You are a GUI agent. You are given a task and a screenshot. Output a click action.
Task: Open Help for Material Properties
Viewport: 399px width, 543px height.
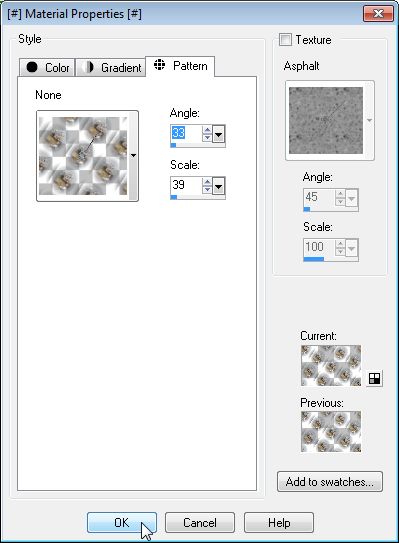pos(279,523)
